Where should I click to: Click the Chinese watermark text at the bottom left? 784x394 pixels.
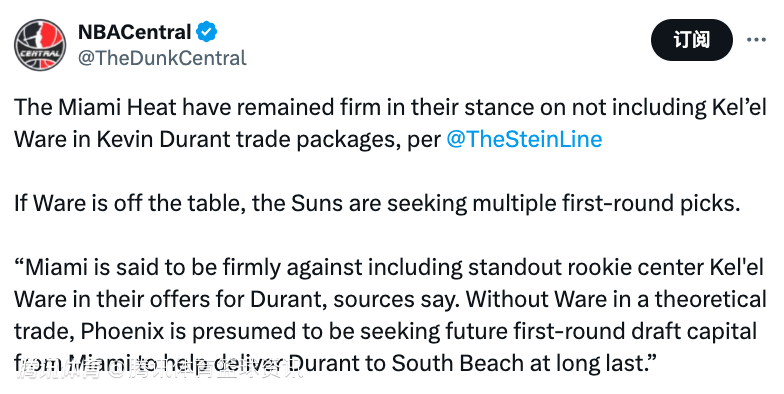[x=159, y=370]
